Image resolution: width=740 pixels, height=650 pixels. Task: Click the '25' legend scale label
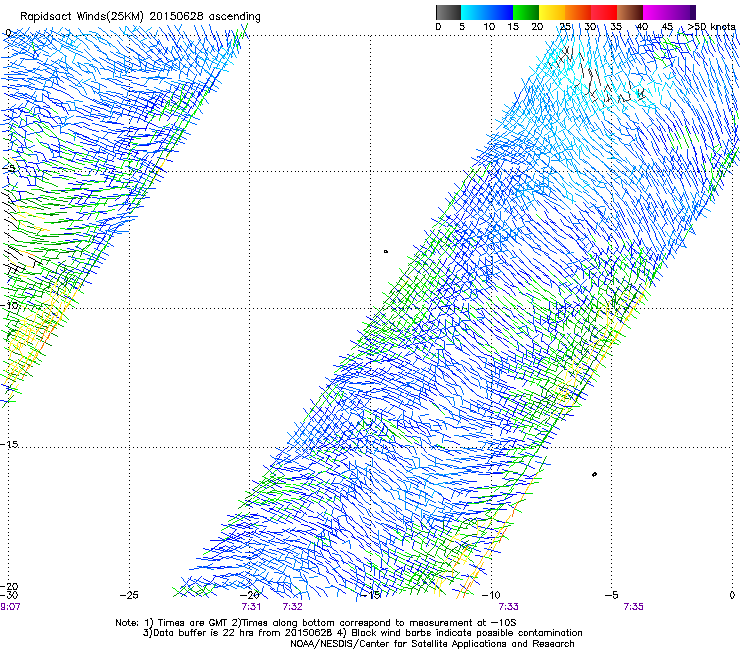565,27
